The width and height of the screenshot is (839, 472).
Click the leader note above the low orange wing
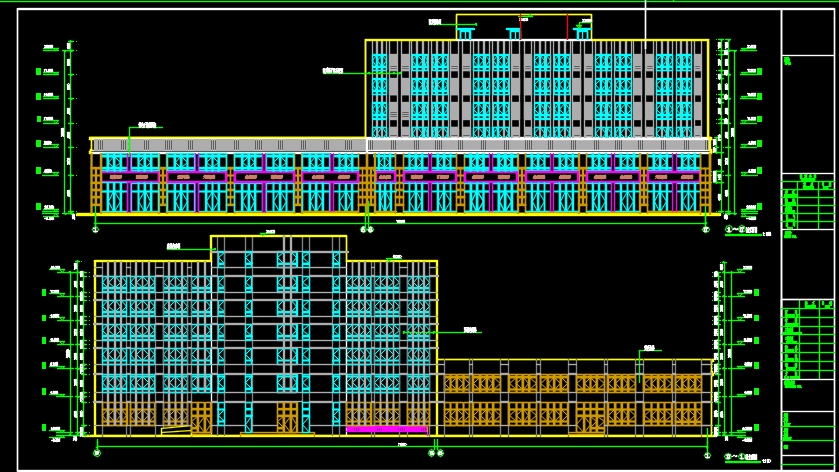tap(649, 348)
